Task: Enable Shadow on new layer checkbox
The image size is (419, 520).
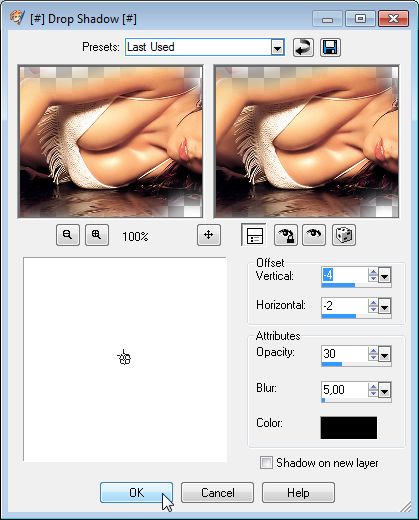Action: pyautogui.click(x=266, y=463)
